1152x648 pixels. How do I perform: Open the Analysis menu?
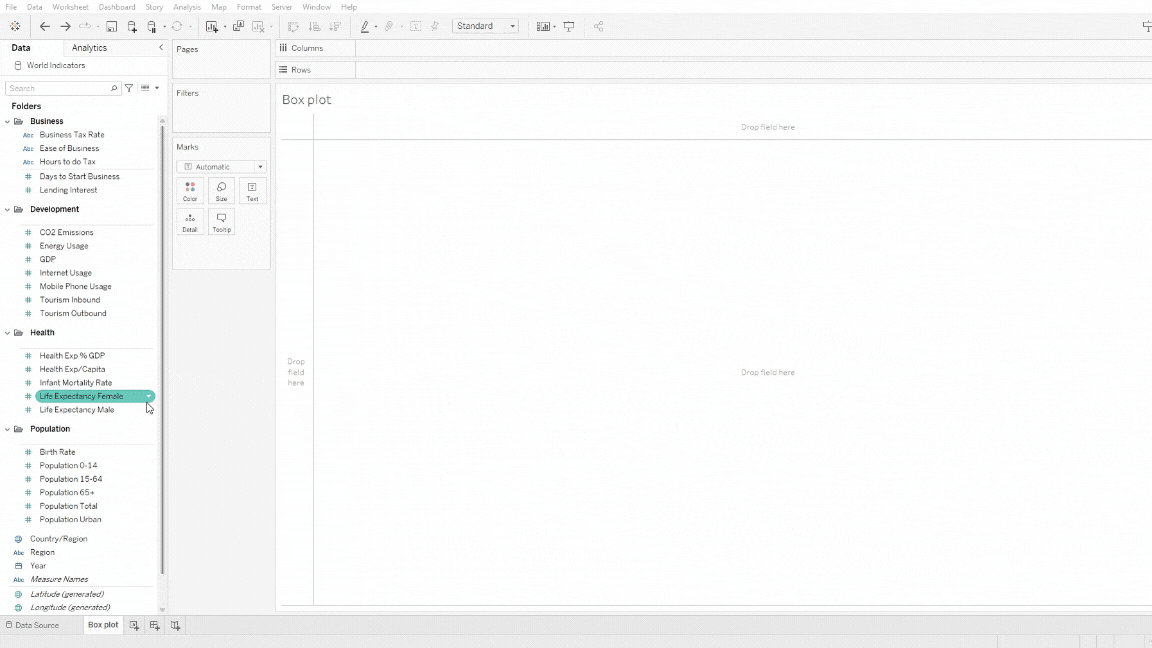coord(187,6)
